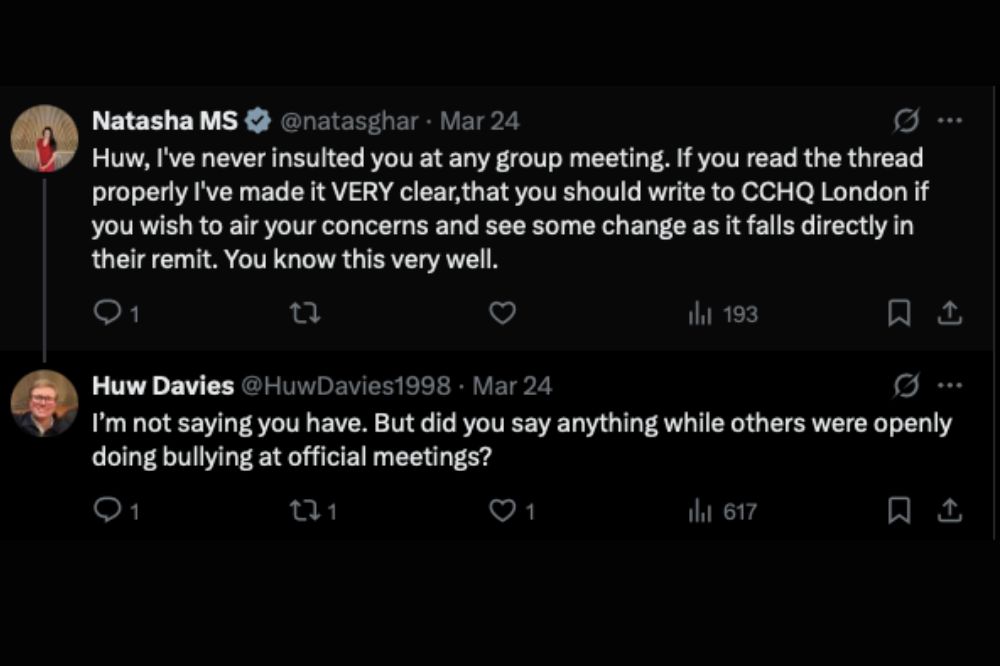Open the @natasghar profile handle
The height and width of the screenshot is (666, 1000).
click(347, 121)
